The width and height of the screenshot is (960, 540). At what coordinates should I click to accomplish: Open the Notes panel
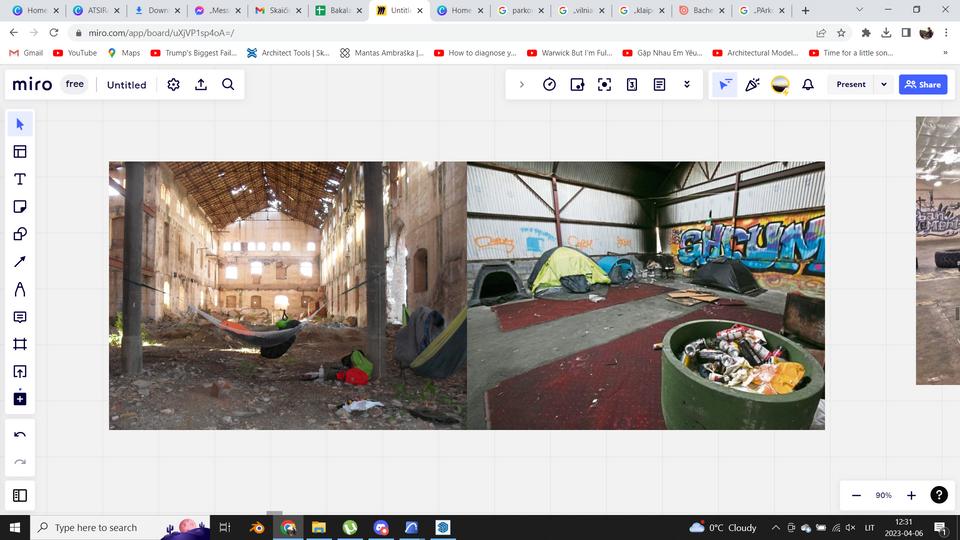(x=659, y=84)
